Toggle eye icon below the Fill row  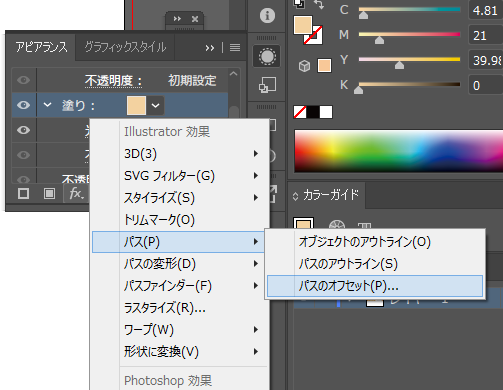click(23, 130)
